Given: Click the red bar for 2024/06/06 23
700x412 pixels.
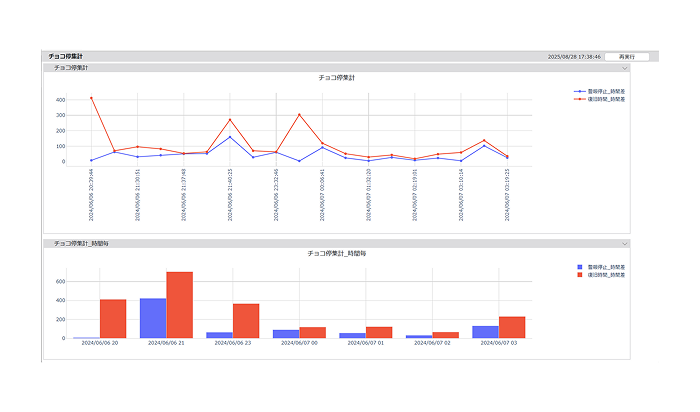Looking at the screenshot, I should point(246,321).
